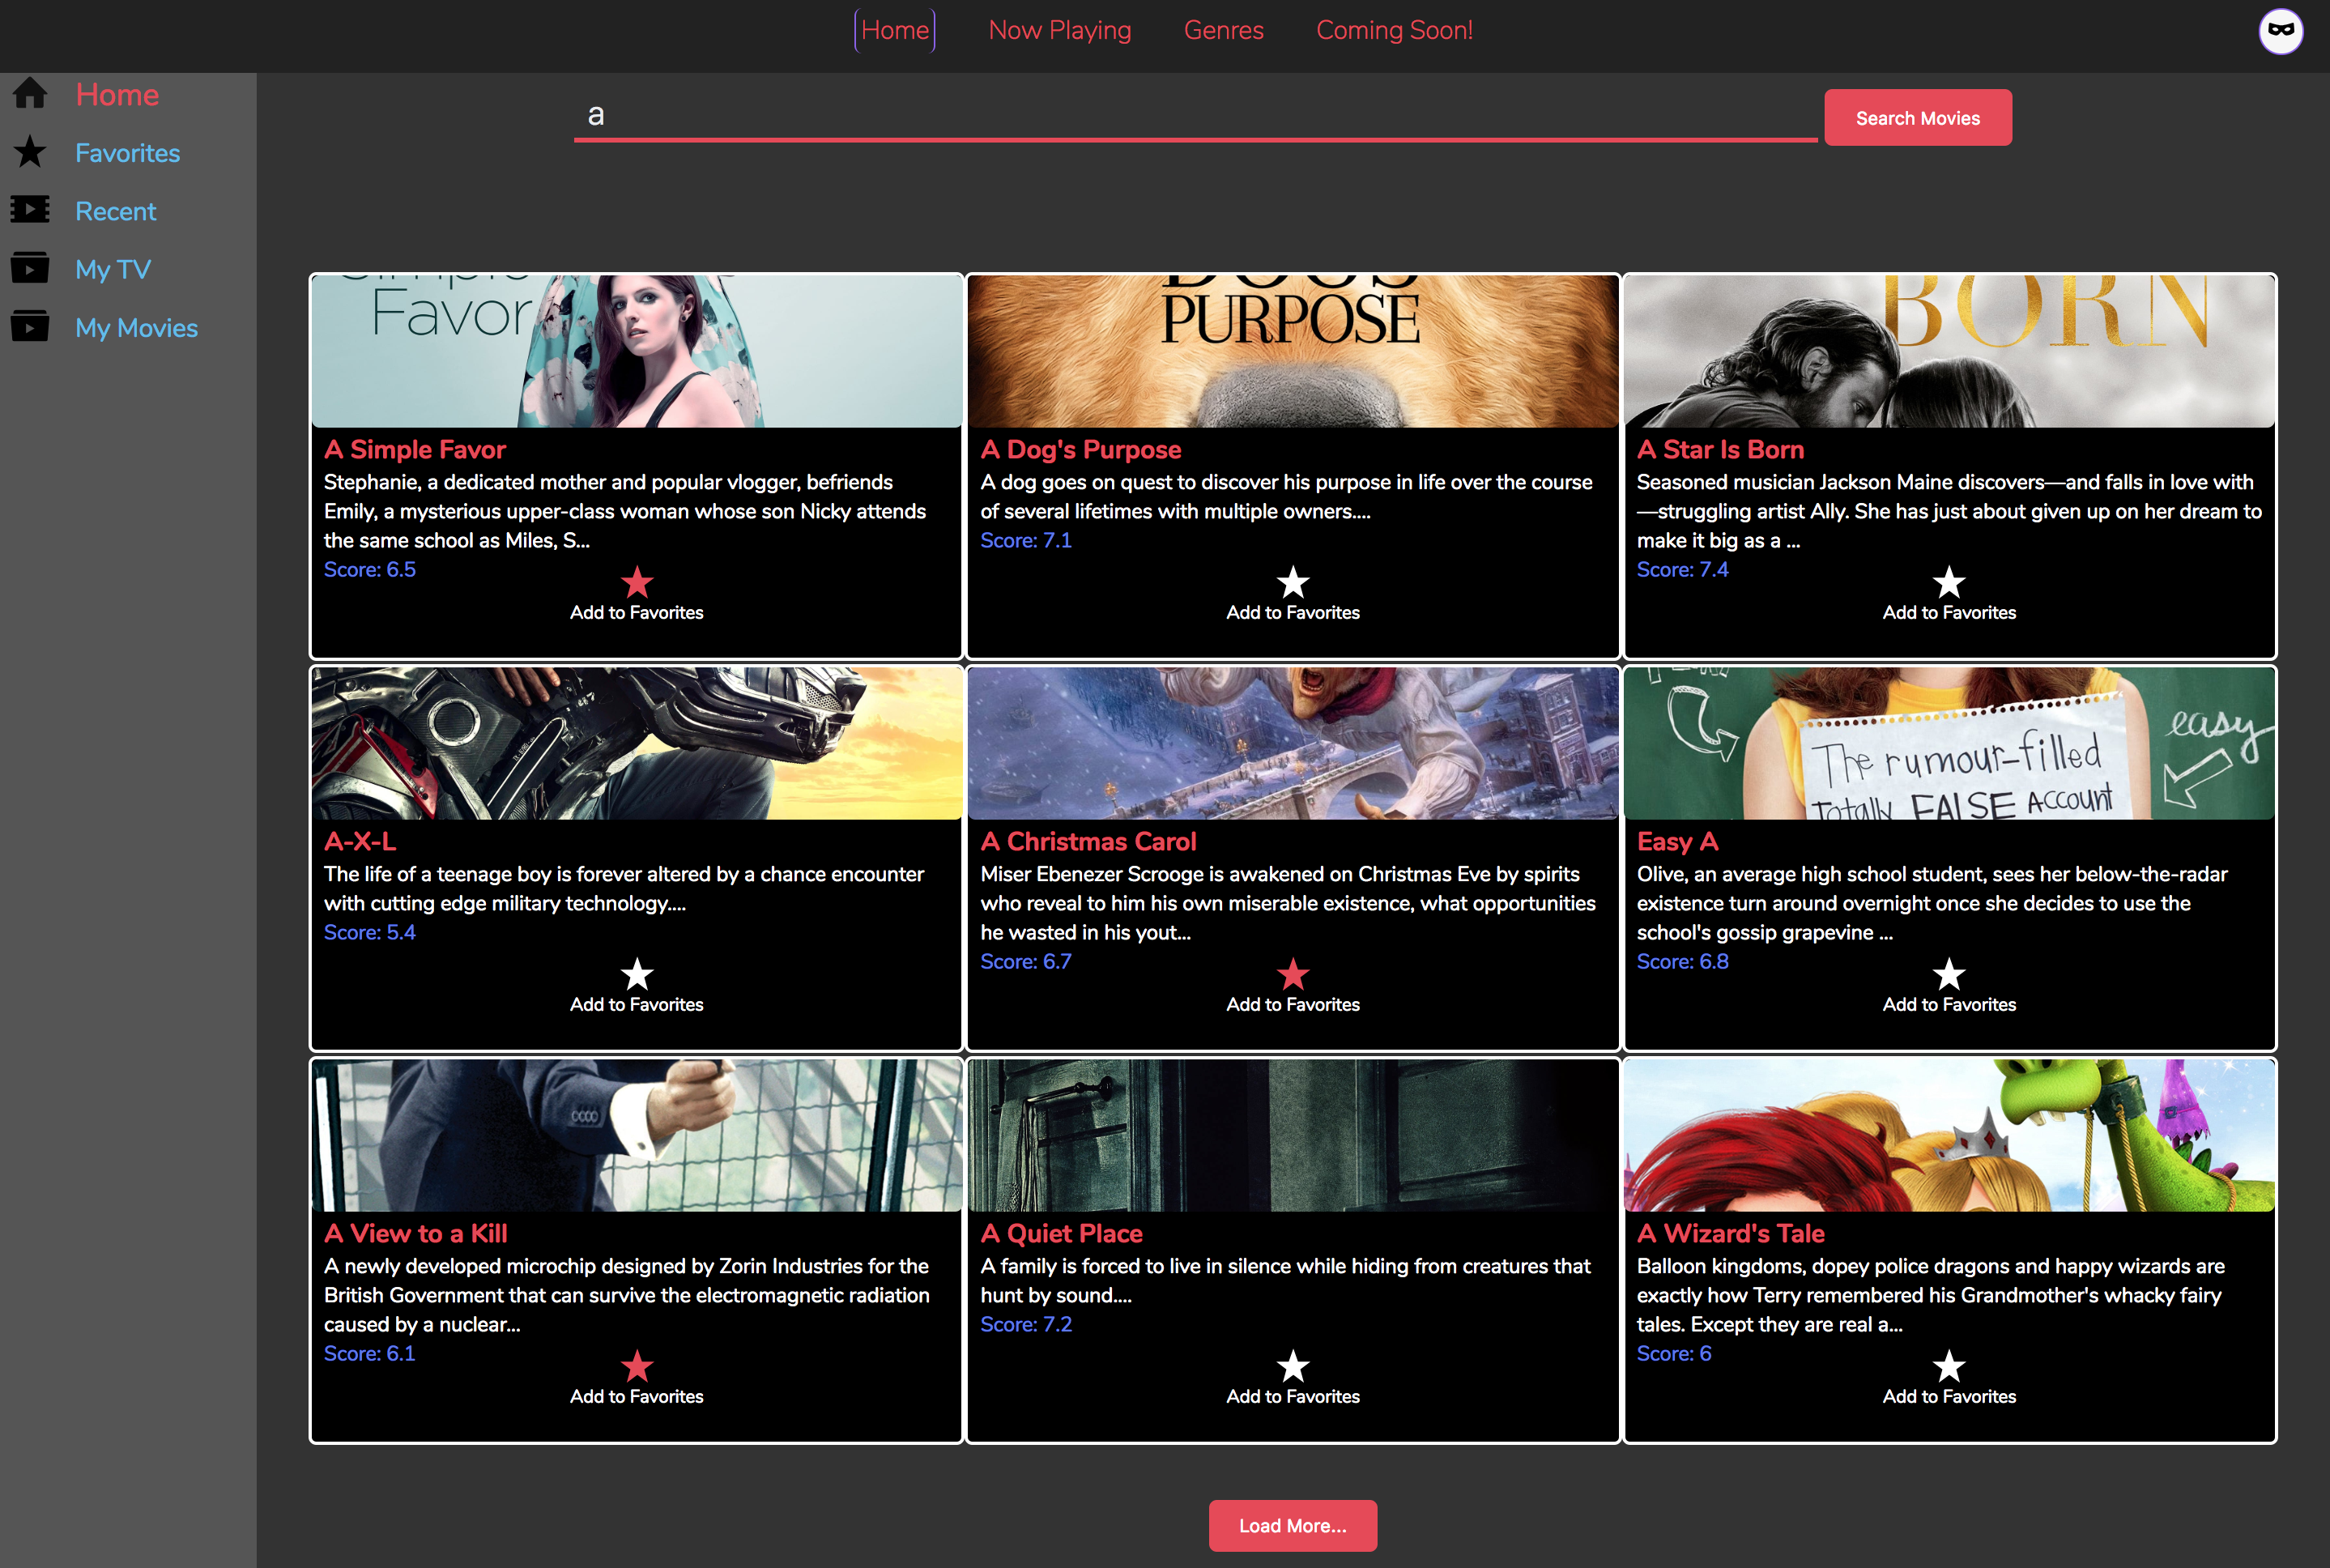Click the house icon in sidebar
Image resolution: width=2330 pixels, height=1568 pixels.
pos(30,93)
